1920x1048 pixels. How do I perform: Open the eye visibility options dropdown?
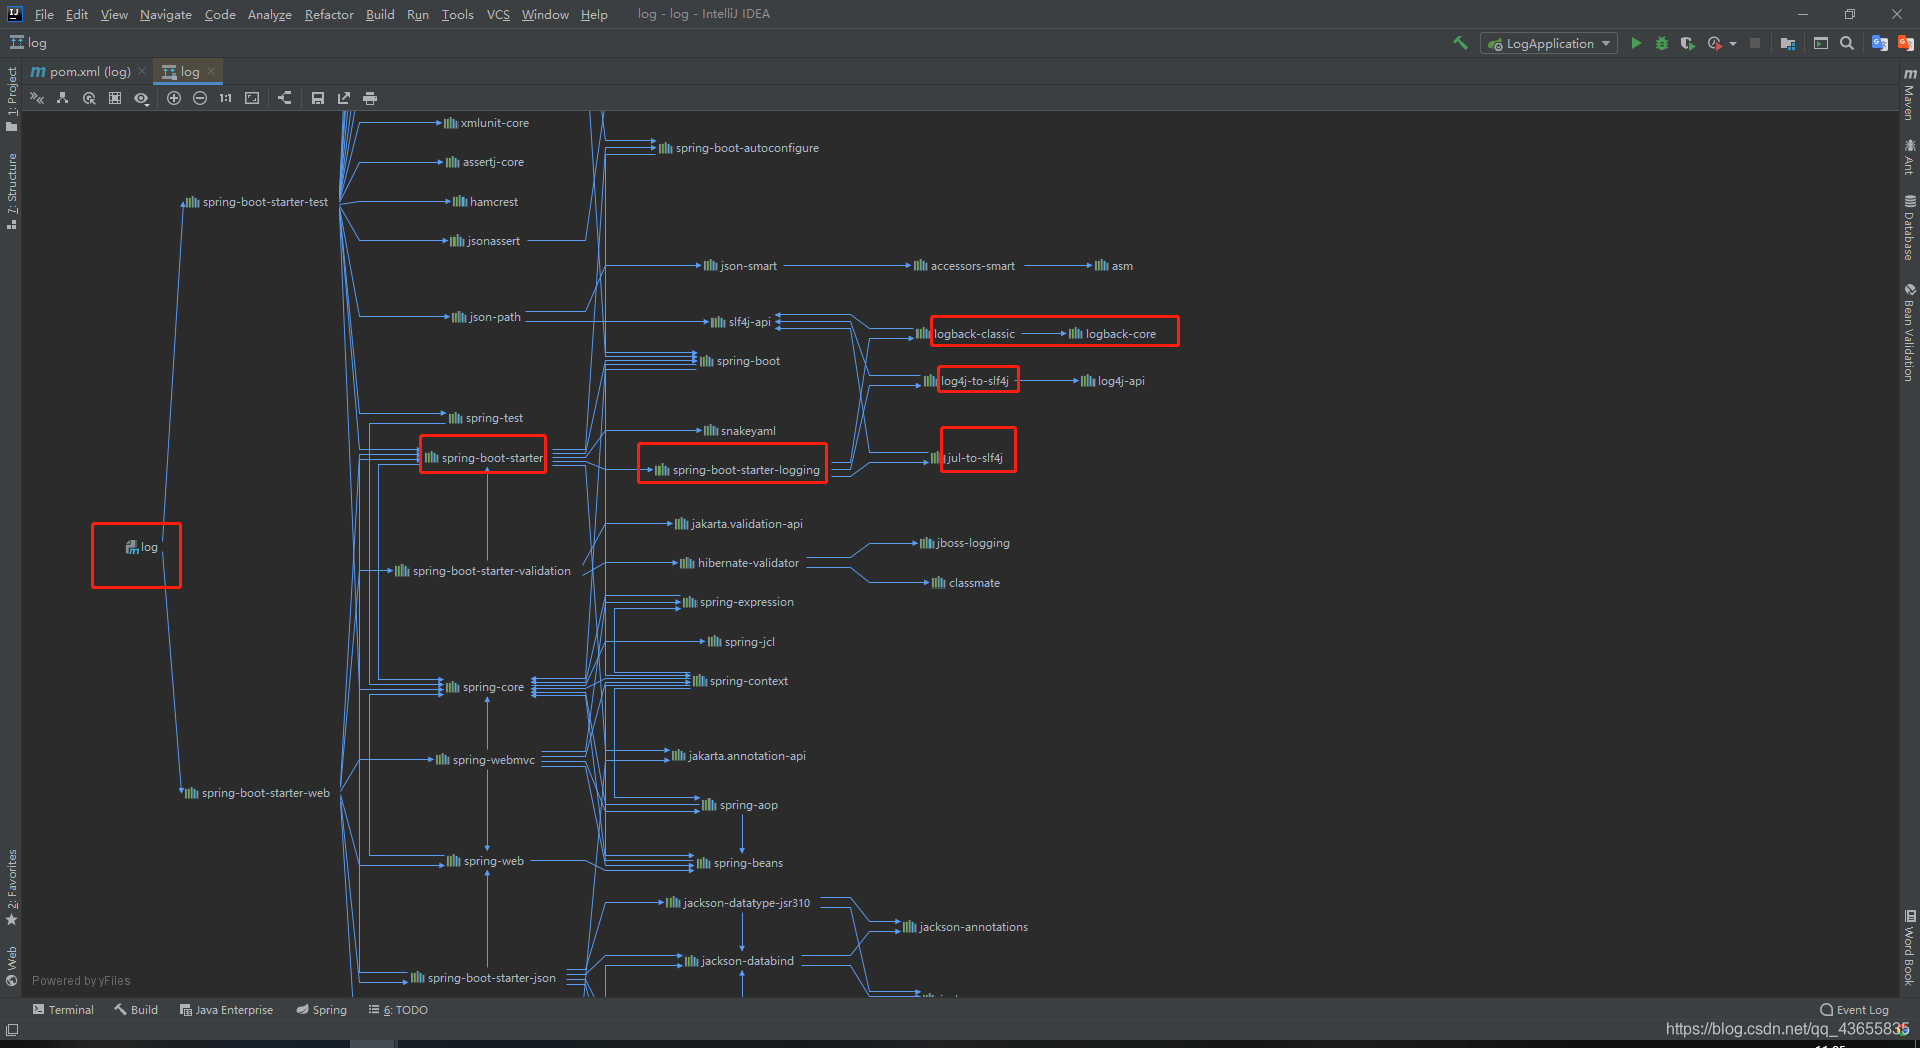click(x=142, y=98)
